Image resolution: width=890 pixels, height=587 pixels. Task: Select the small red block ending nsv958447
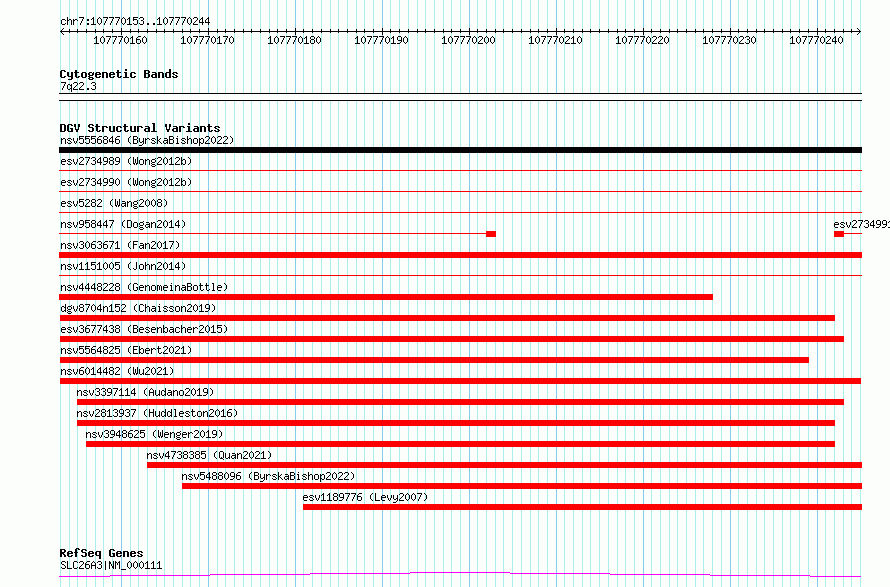(491, 234)
